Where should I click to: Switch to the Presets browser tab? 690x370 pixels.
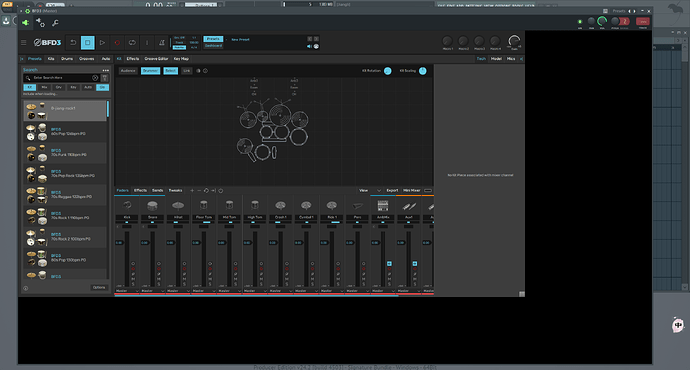[35, 59]
